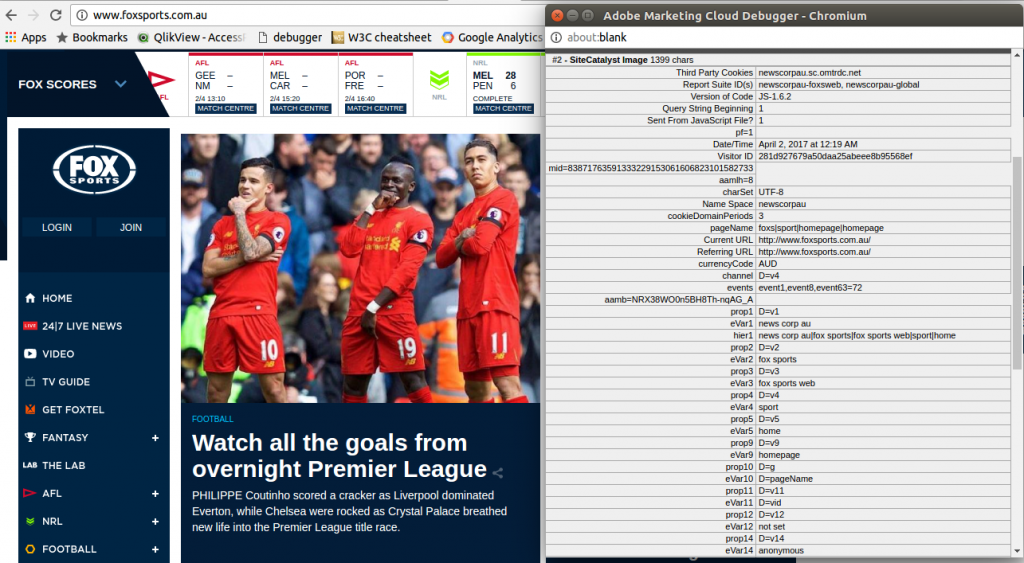Click Date/Time value April 2, 2017
The image size is (1024, 563).
click(808, 144)
